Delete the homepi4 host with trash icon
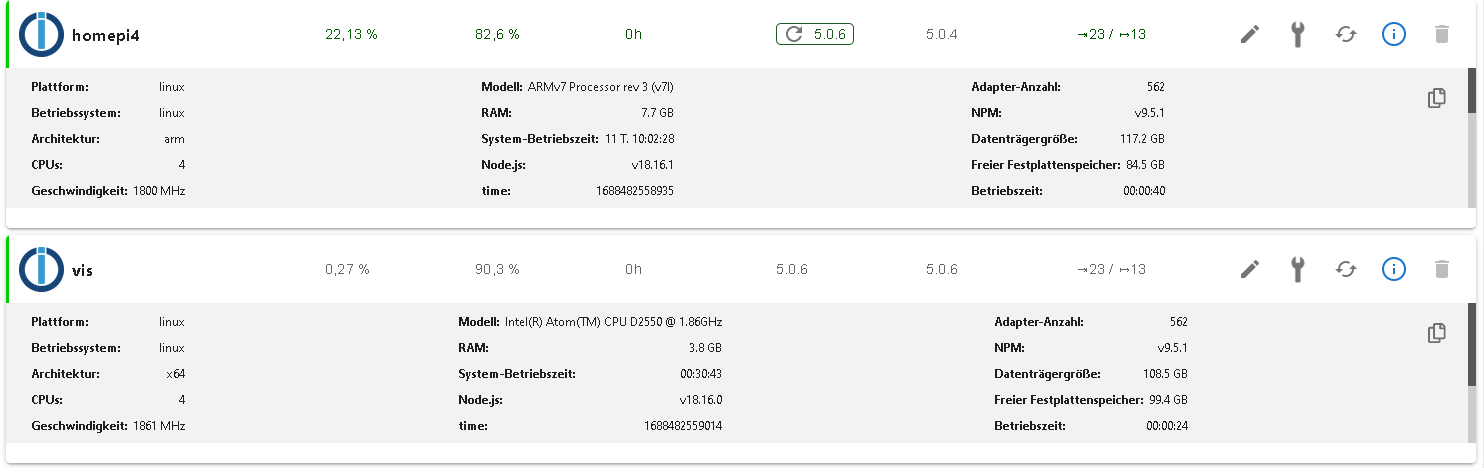Image resolution: width=1484 pixels, height=468 pixels. (1441, 35)
